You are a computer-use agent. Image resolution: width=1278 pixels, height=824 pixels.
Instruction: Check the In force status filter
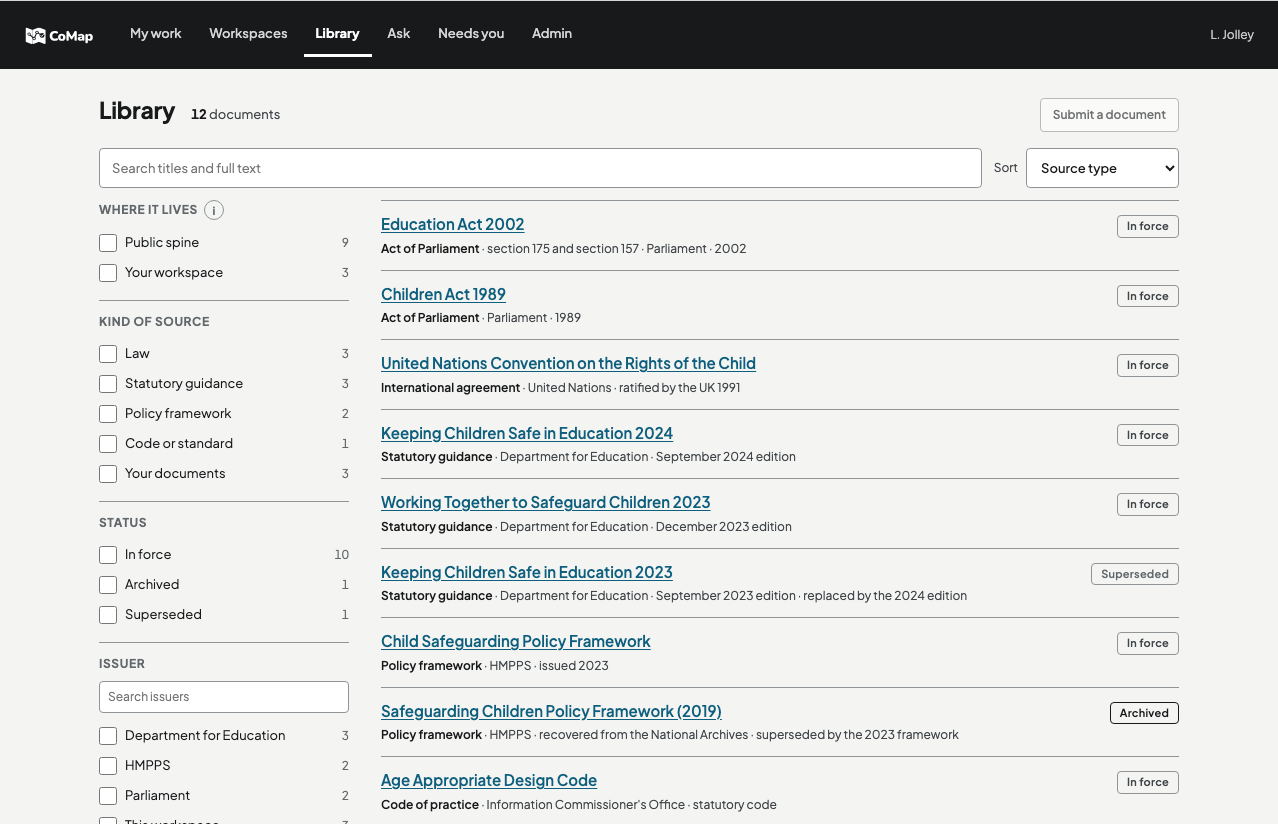point(108,555)
